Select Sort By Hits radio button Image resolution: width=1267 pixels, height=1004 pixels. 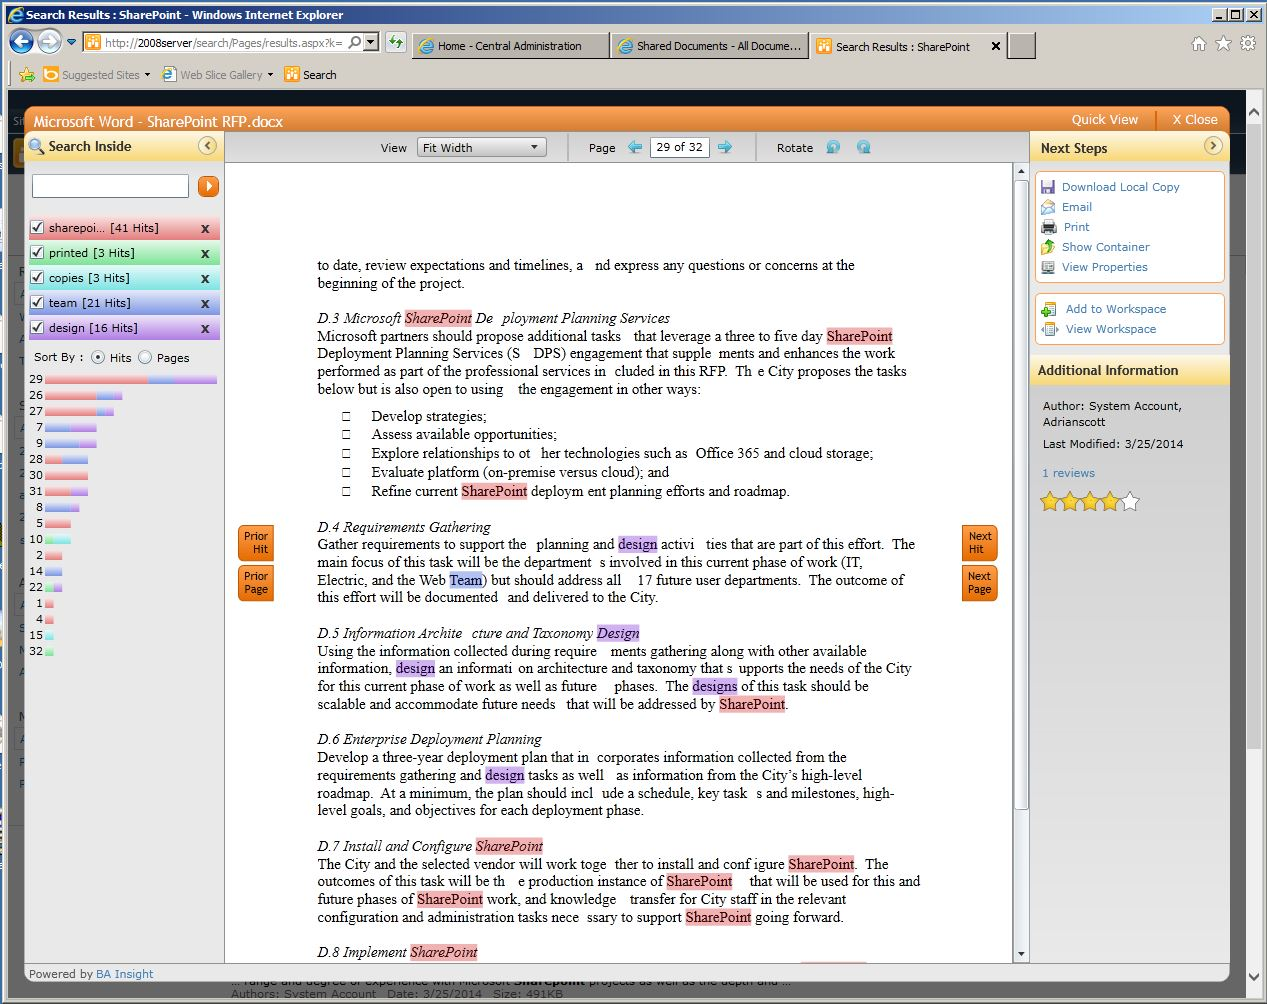click(x=98, y=357)
